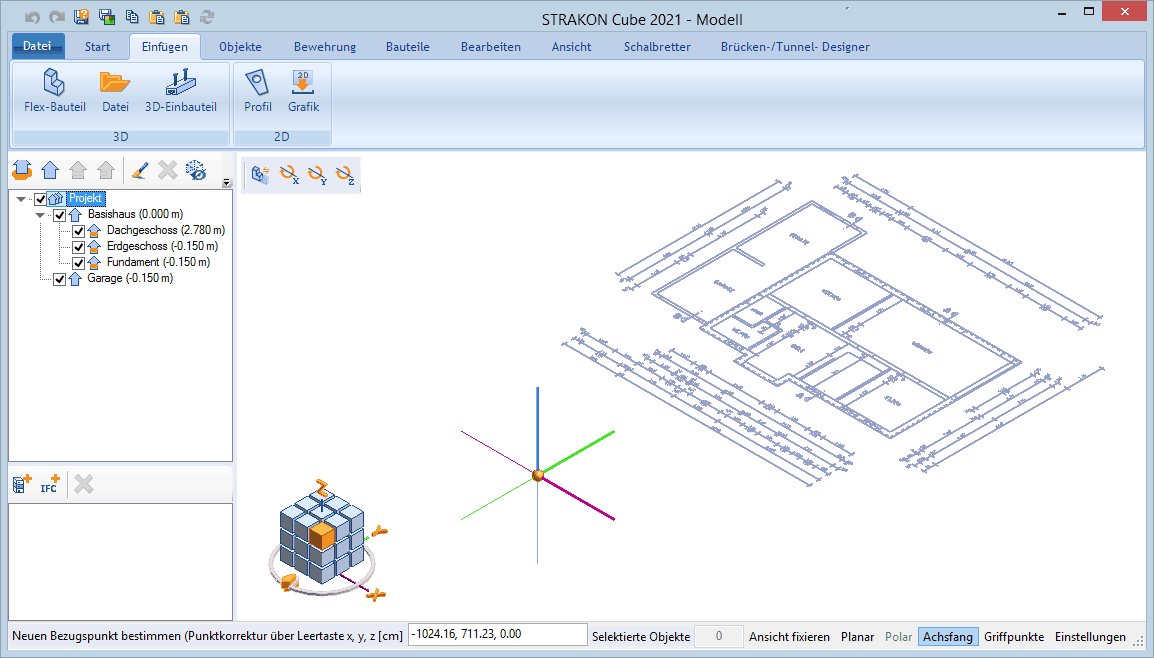Switch to the Bauteile tab

pyautogui.click(x=408, y=46)
